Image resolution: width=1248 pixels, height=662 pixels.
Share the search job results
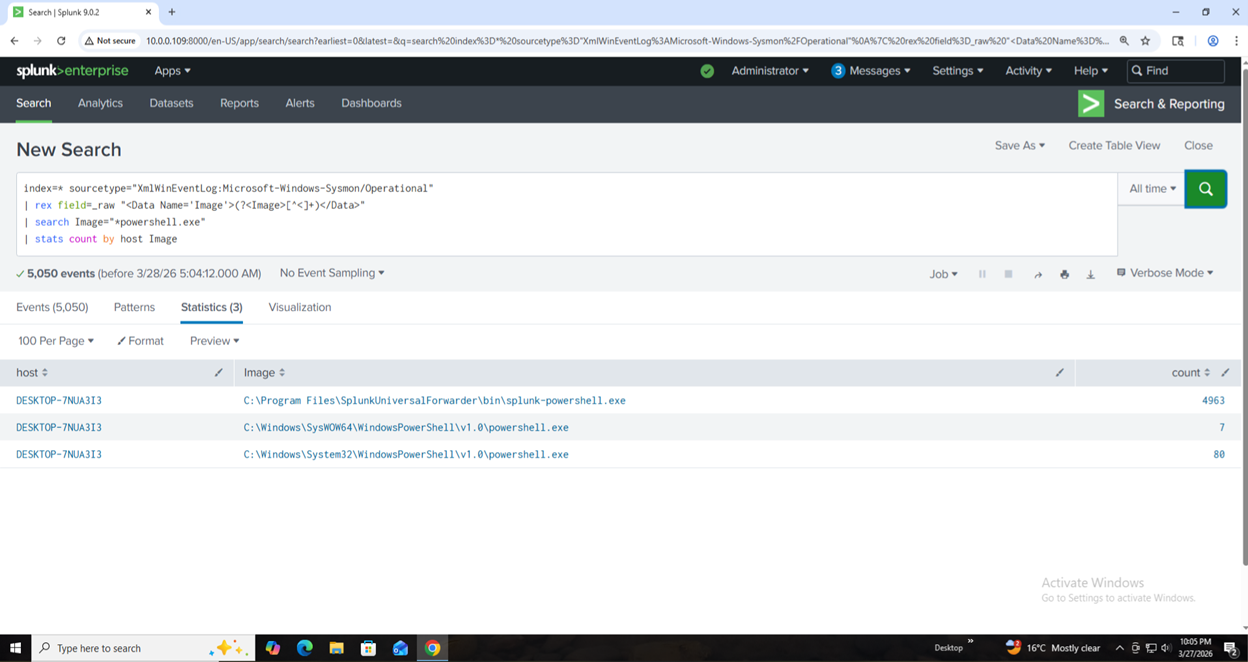[1037, 273]
